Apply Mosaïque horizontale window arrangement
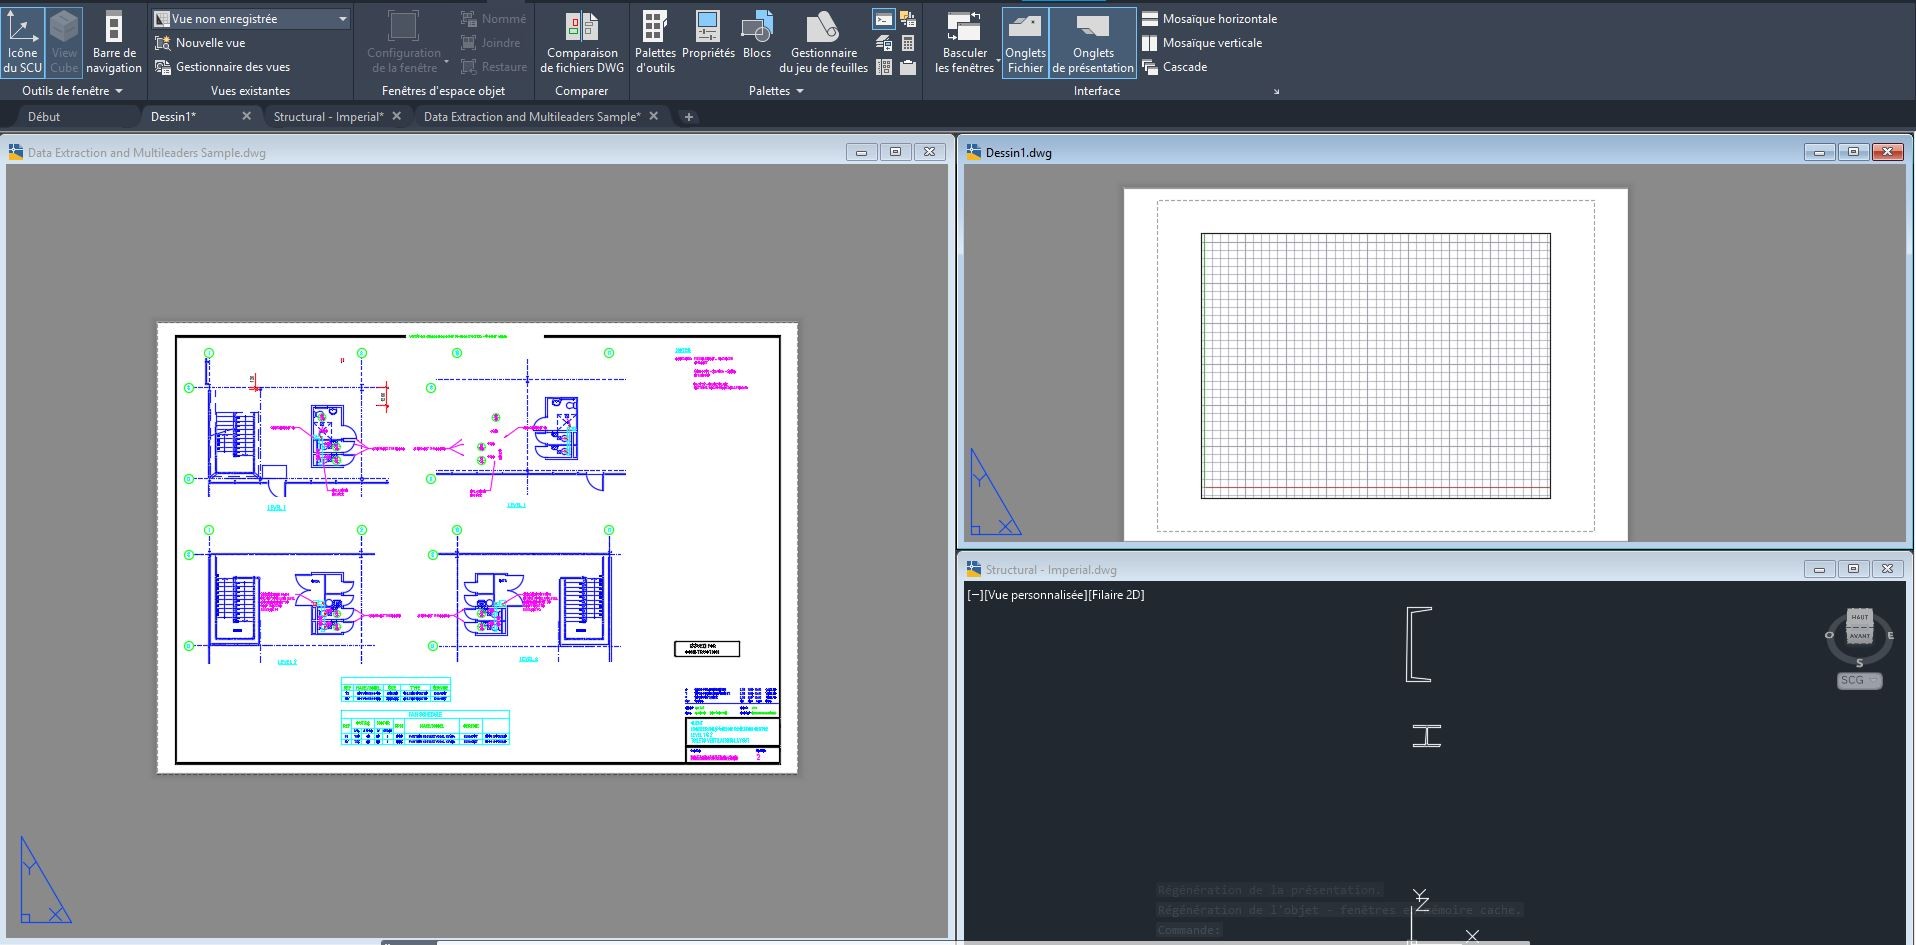1916x945 pixels. pyautogui.click(x=1210, y=18)
